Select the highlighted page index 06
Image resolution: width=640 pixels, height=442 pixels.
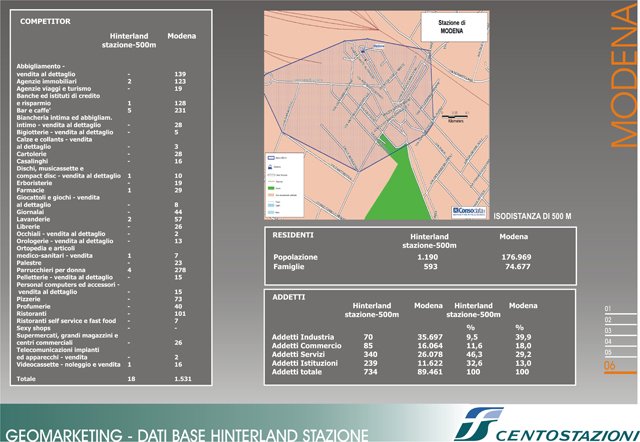coord(609,365)
